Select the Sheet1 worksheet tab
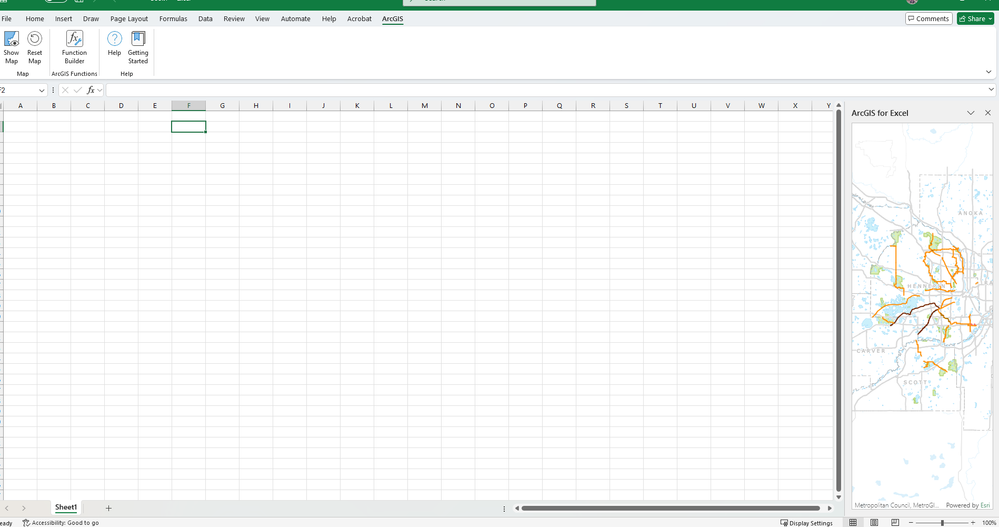 pos(66,508)
